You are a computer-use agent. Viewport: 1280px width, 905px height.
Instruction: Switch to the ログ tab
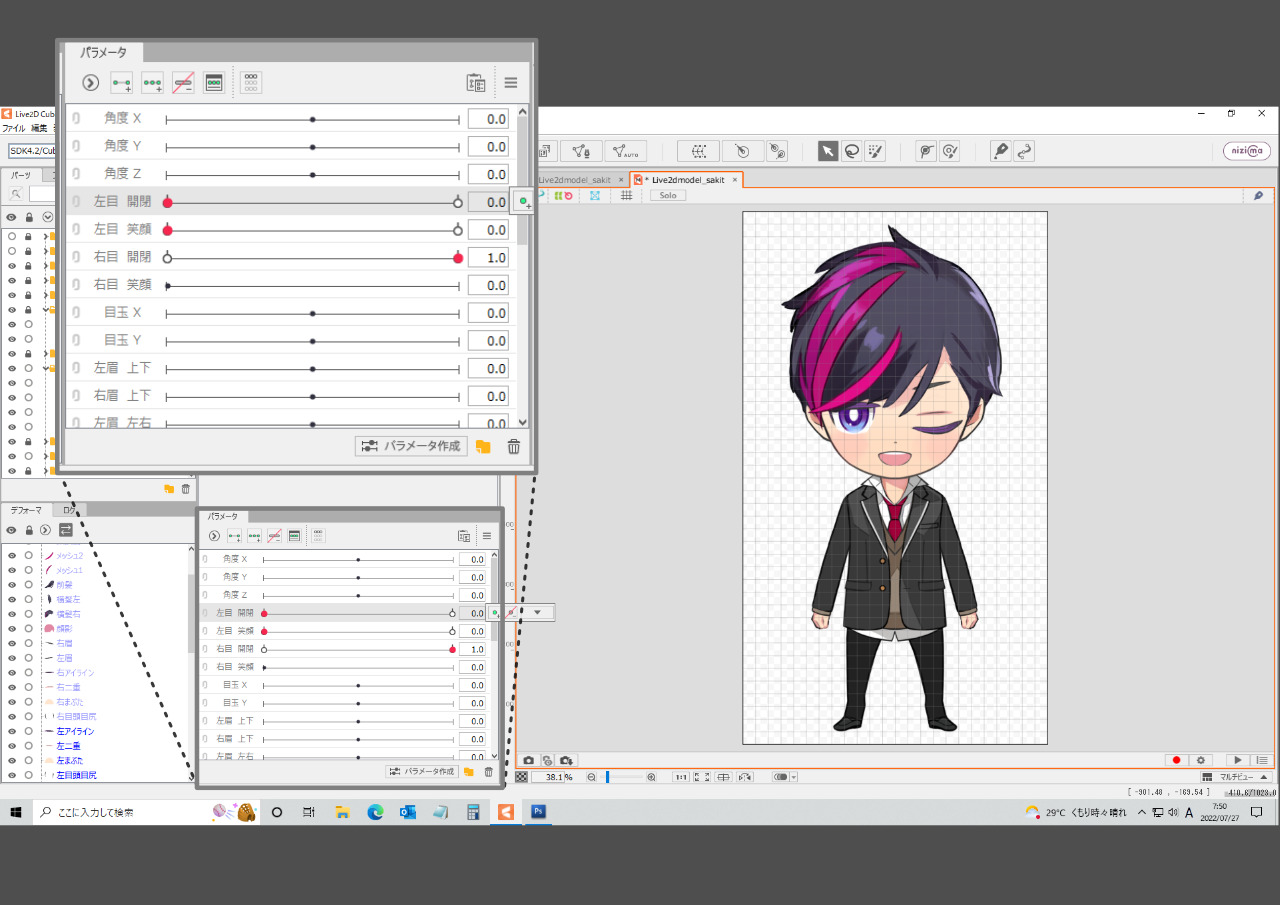(70, 510)
